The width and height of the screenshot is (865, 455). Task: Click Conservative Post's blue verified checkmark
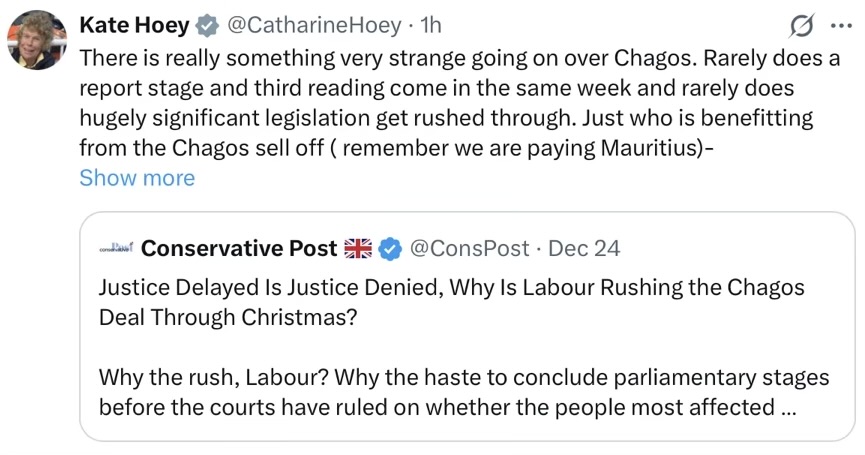click(x=390, y=248)
